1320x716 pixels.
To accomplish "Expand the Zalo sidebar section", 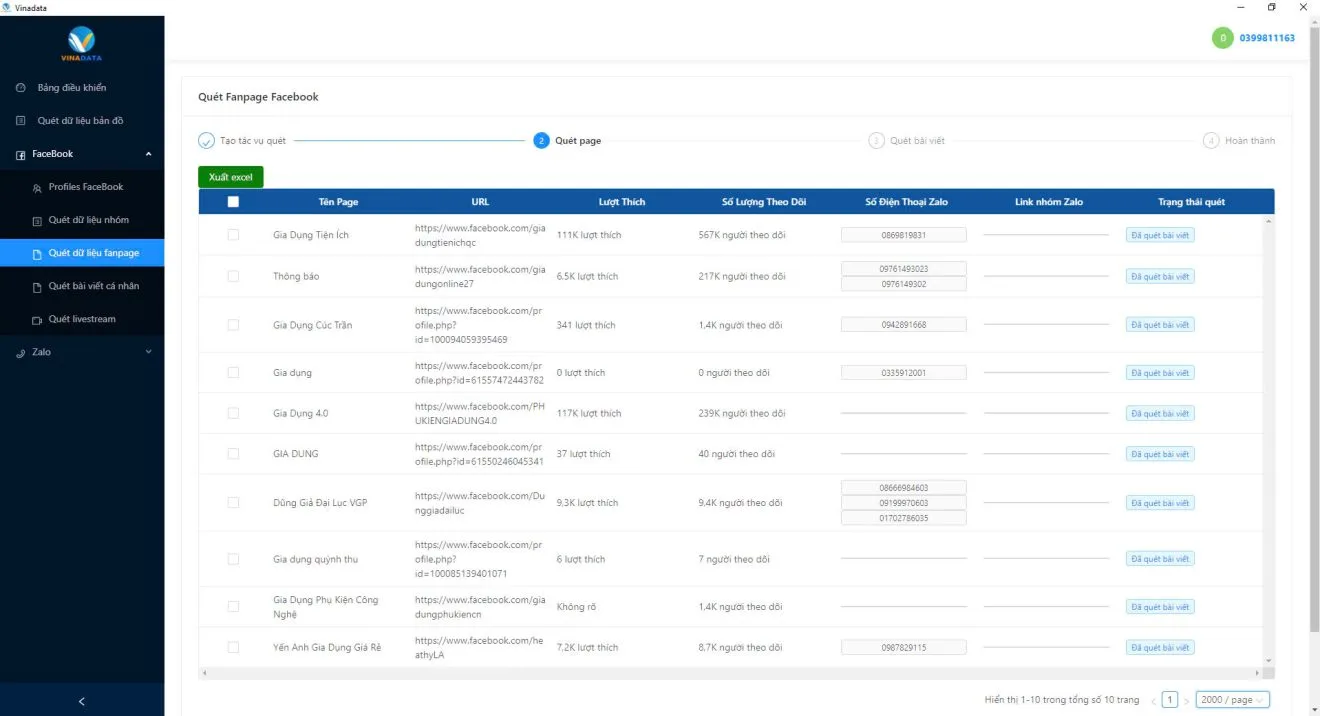I will pyautogui.click(x=149, y=352).
